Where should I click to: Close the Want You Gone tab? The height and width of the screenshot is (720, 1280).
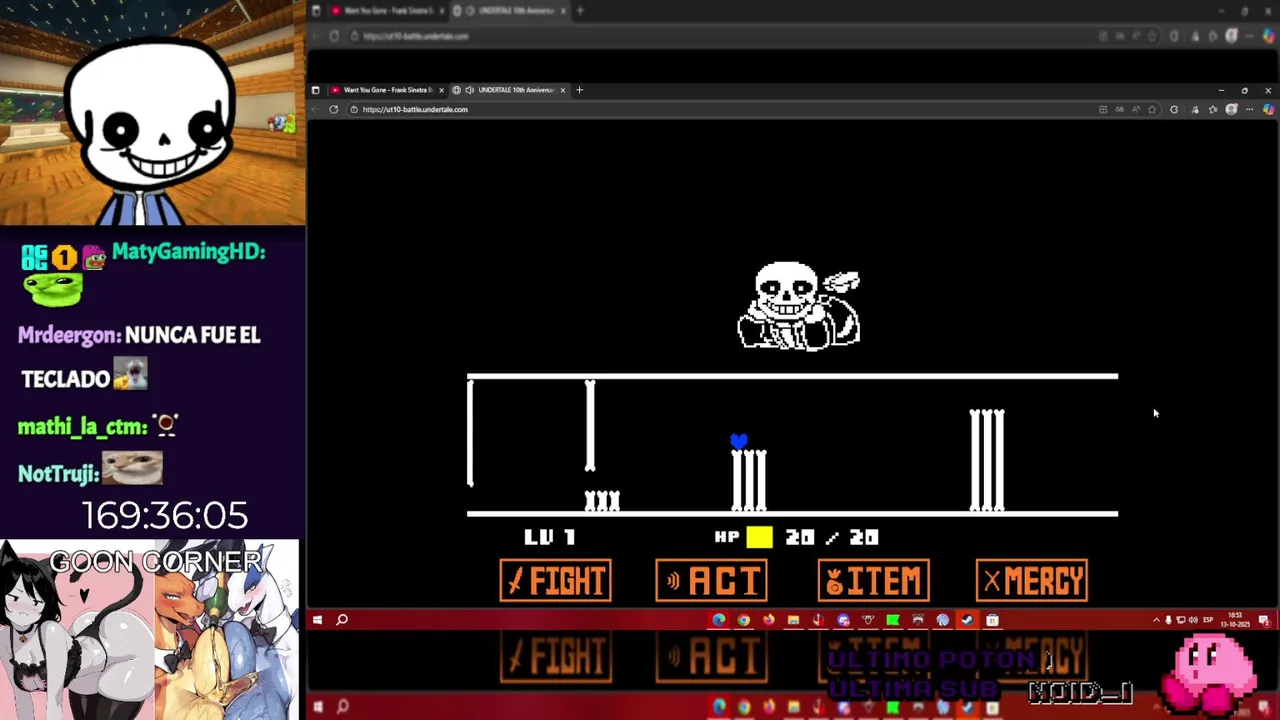tap(441, 90)
